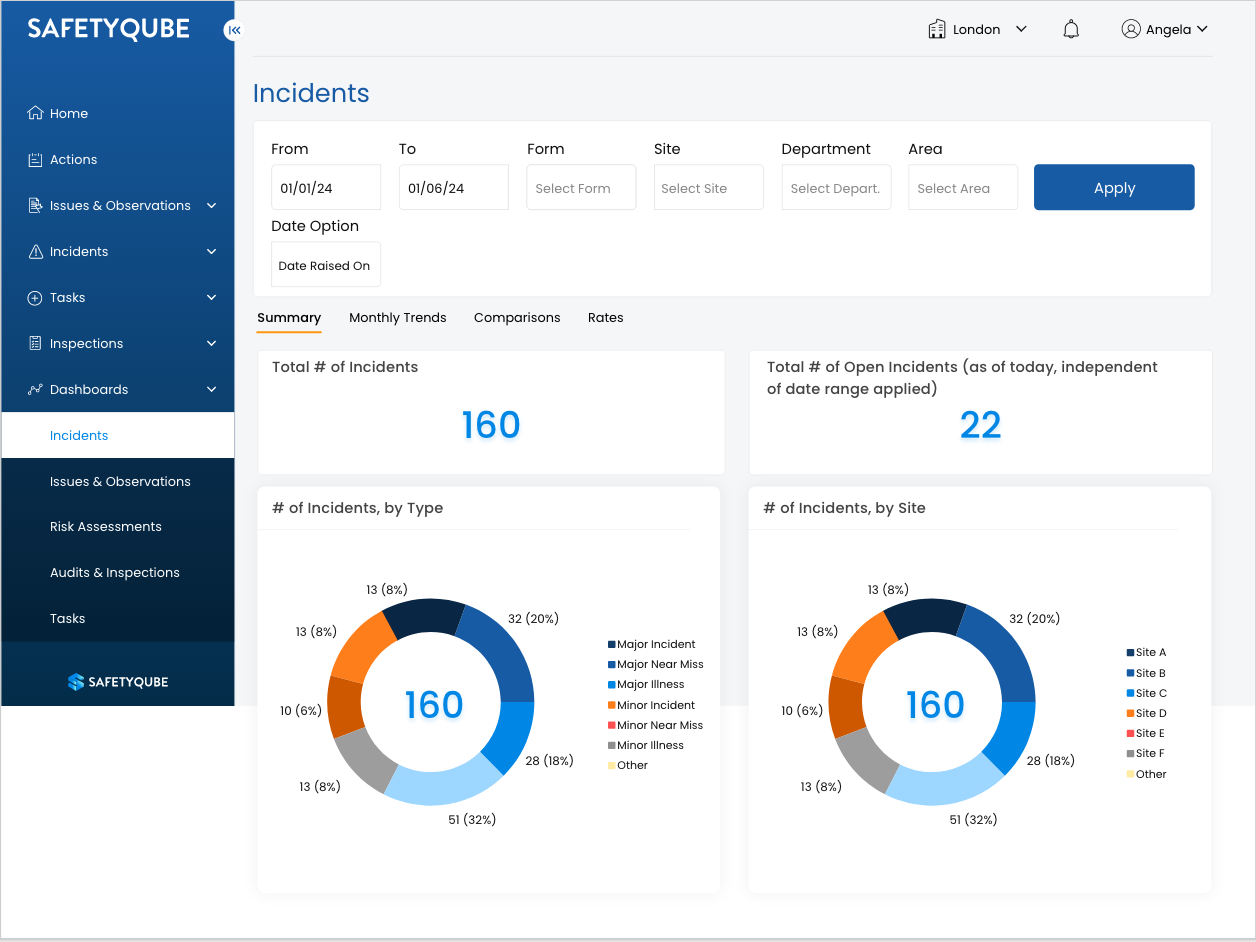Toggle Minor Illness legend swatch
Screen dimensions: 1256x942
click(612, 746)
